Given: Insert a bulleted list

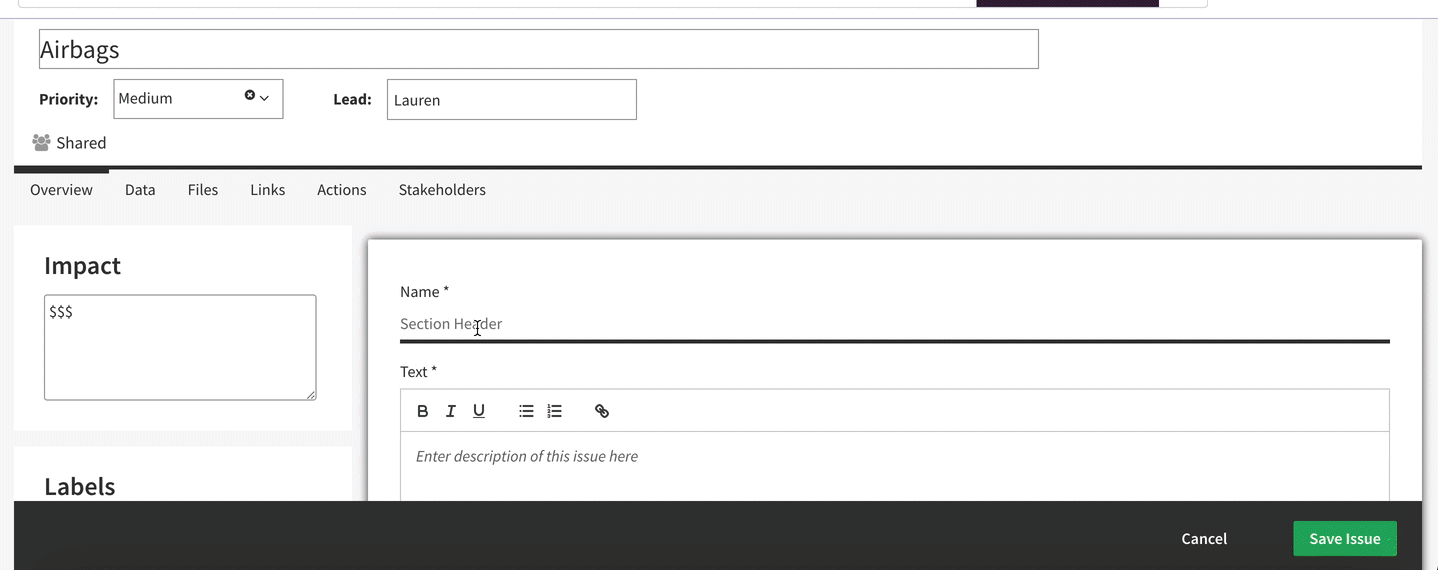Looking at the screenshot, I should 526,411.
